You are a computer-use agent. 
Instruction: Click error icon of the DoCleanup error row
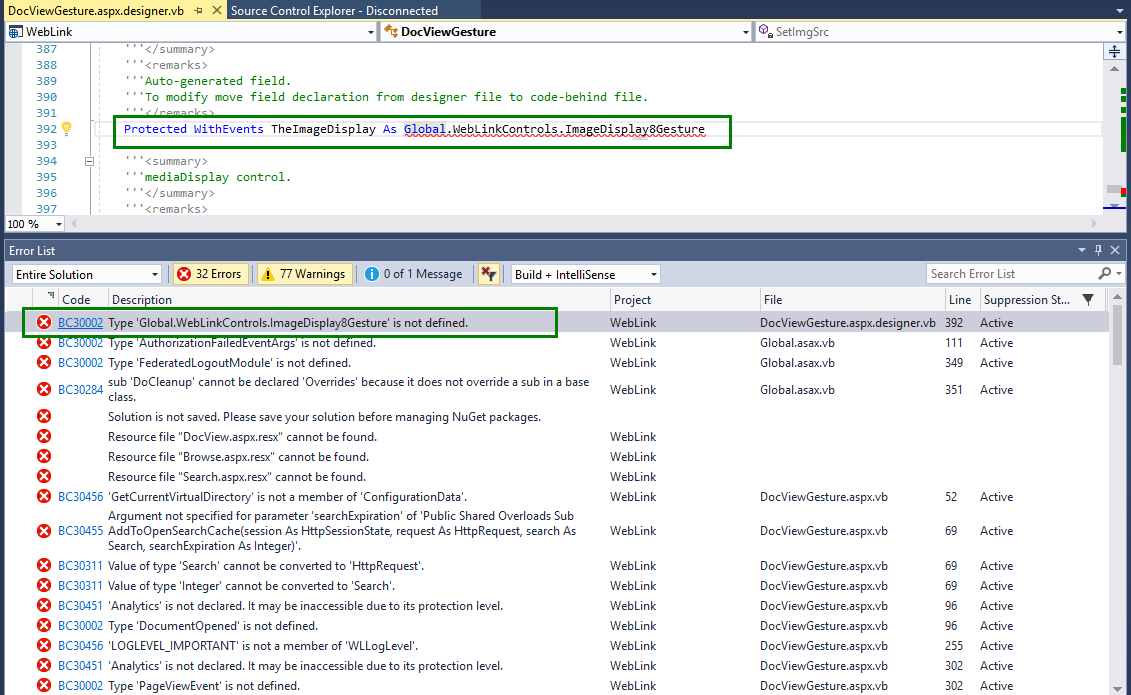coord(44,390)
